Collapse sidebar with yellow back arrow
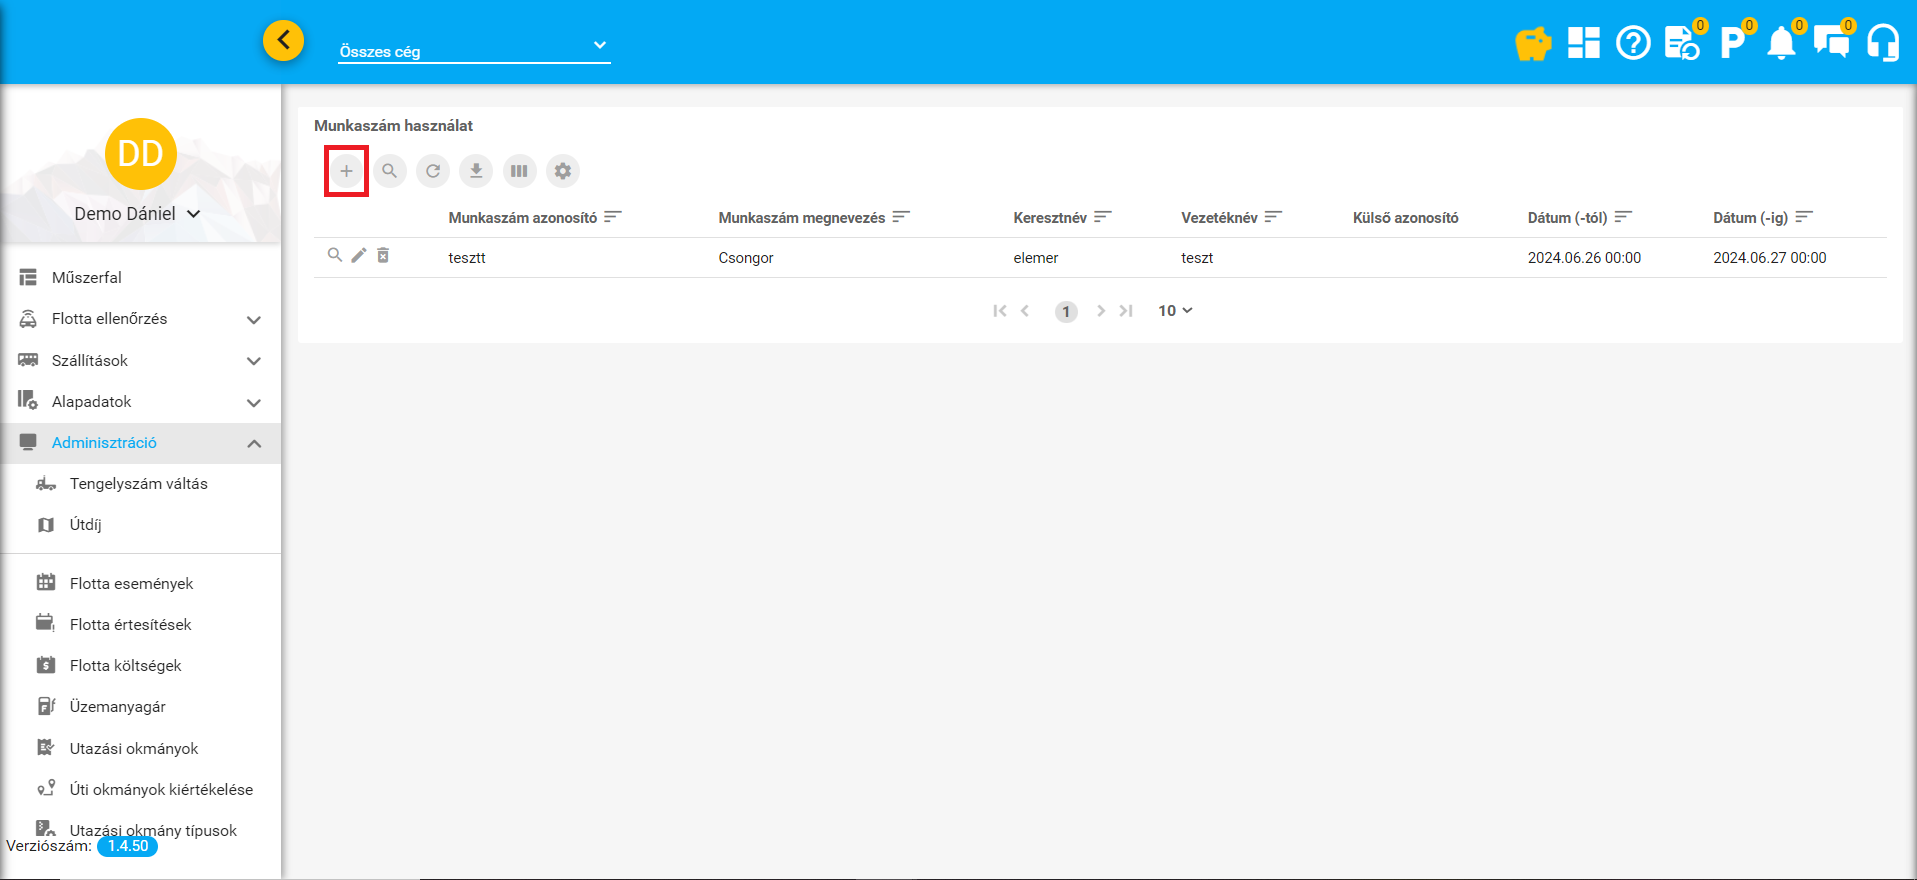The width and height of the screenshot is (1917, 880). [x=284, y=41]
